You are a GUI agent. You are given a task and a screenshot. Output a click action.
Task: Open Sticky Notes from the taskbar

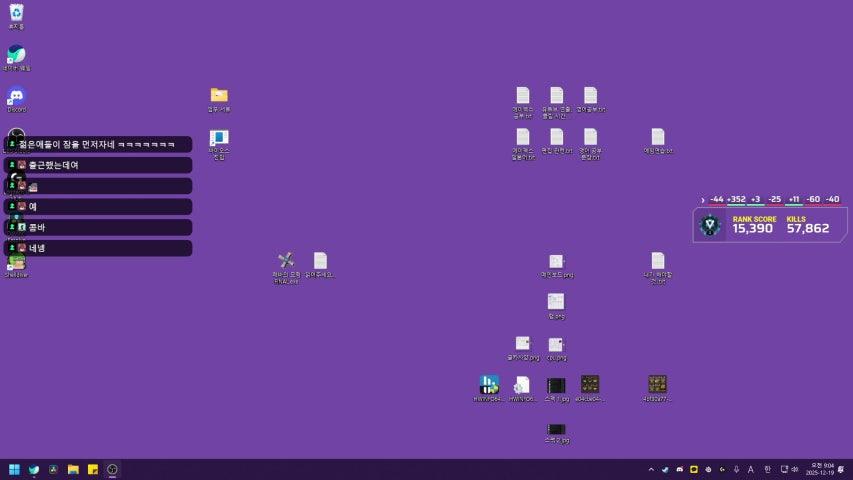click(93, 469)
